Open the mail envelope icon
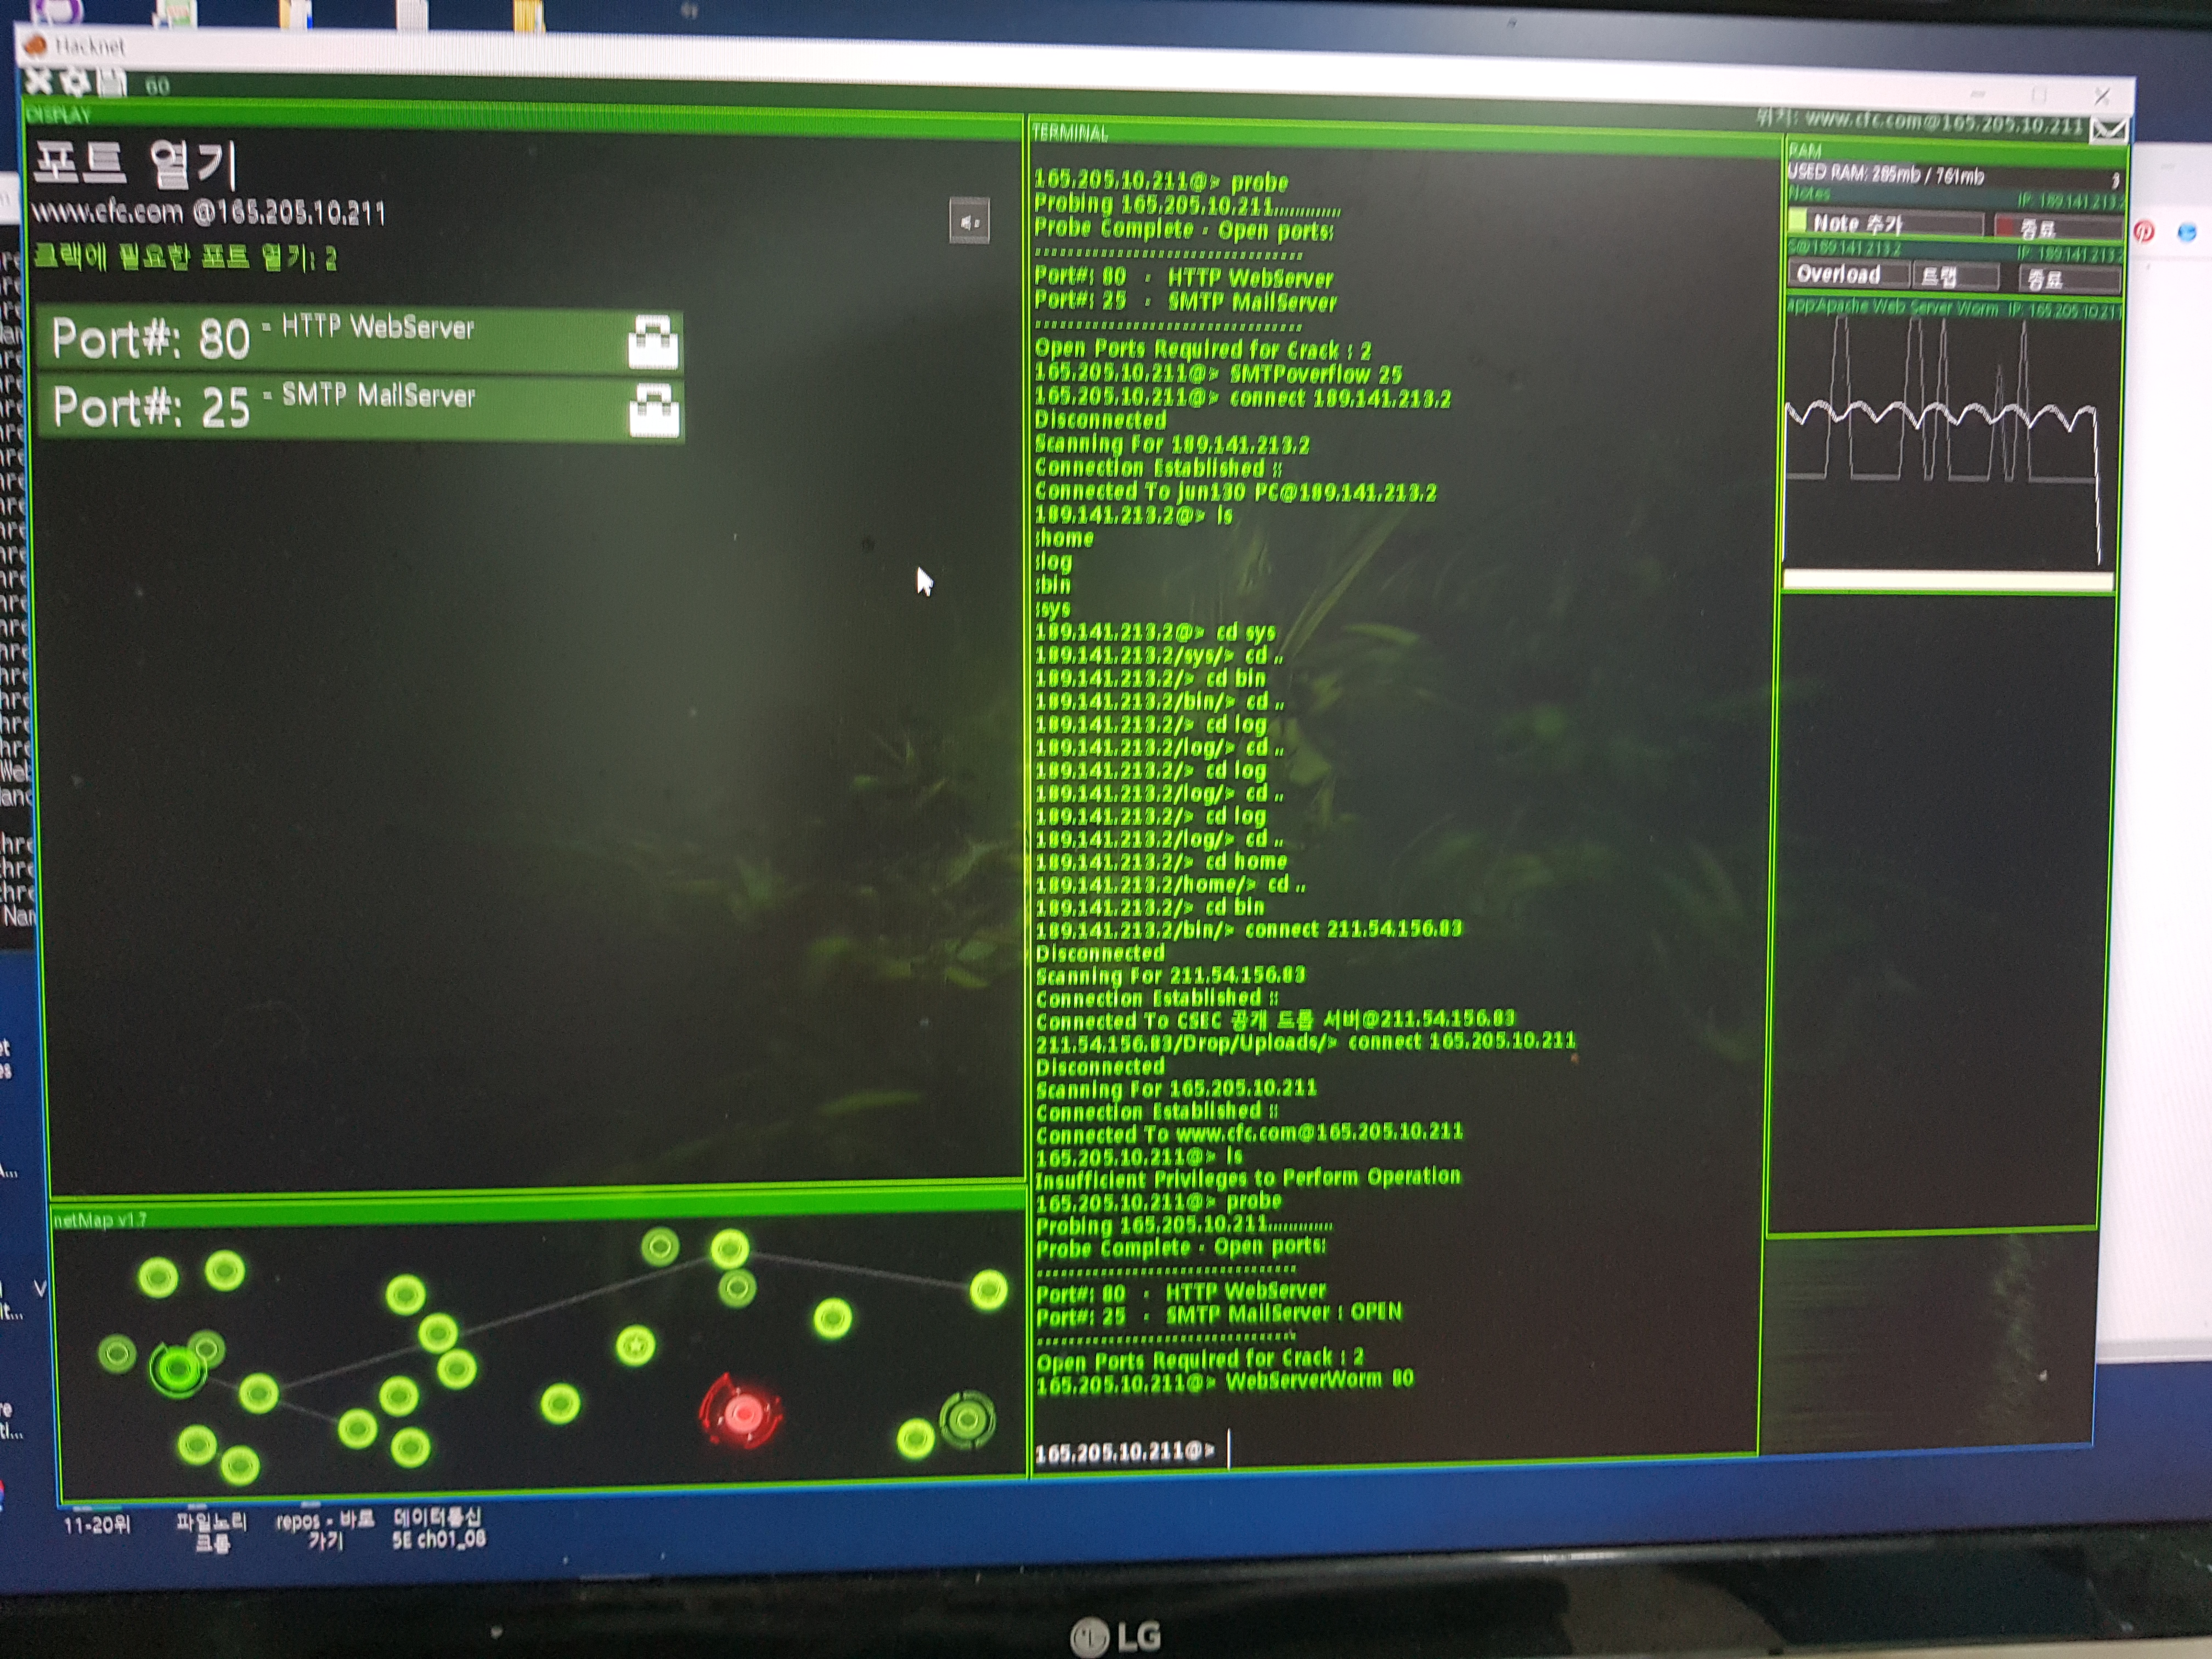The image size is (2212, 1659). click(x=2109, y=130)
